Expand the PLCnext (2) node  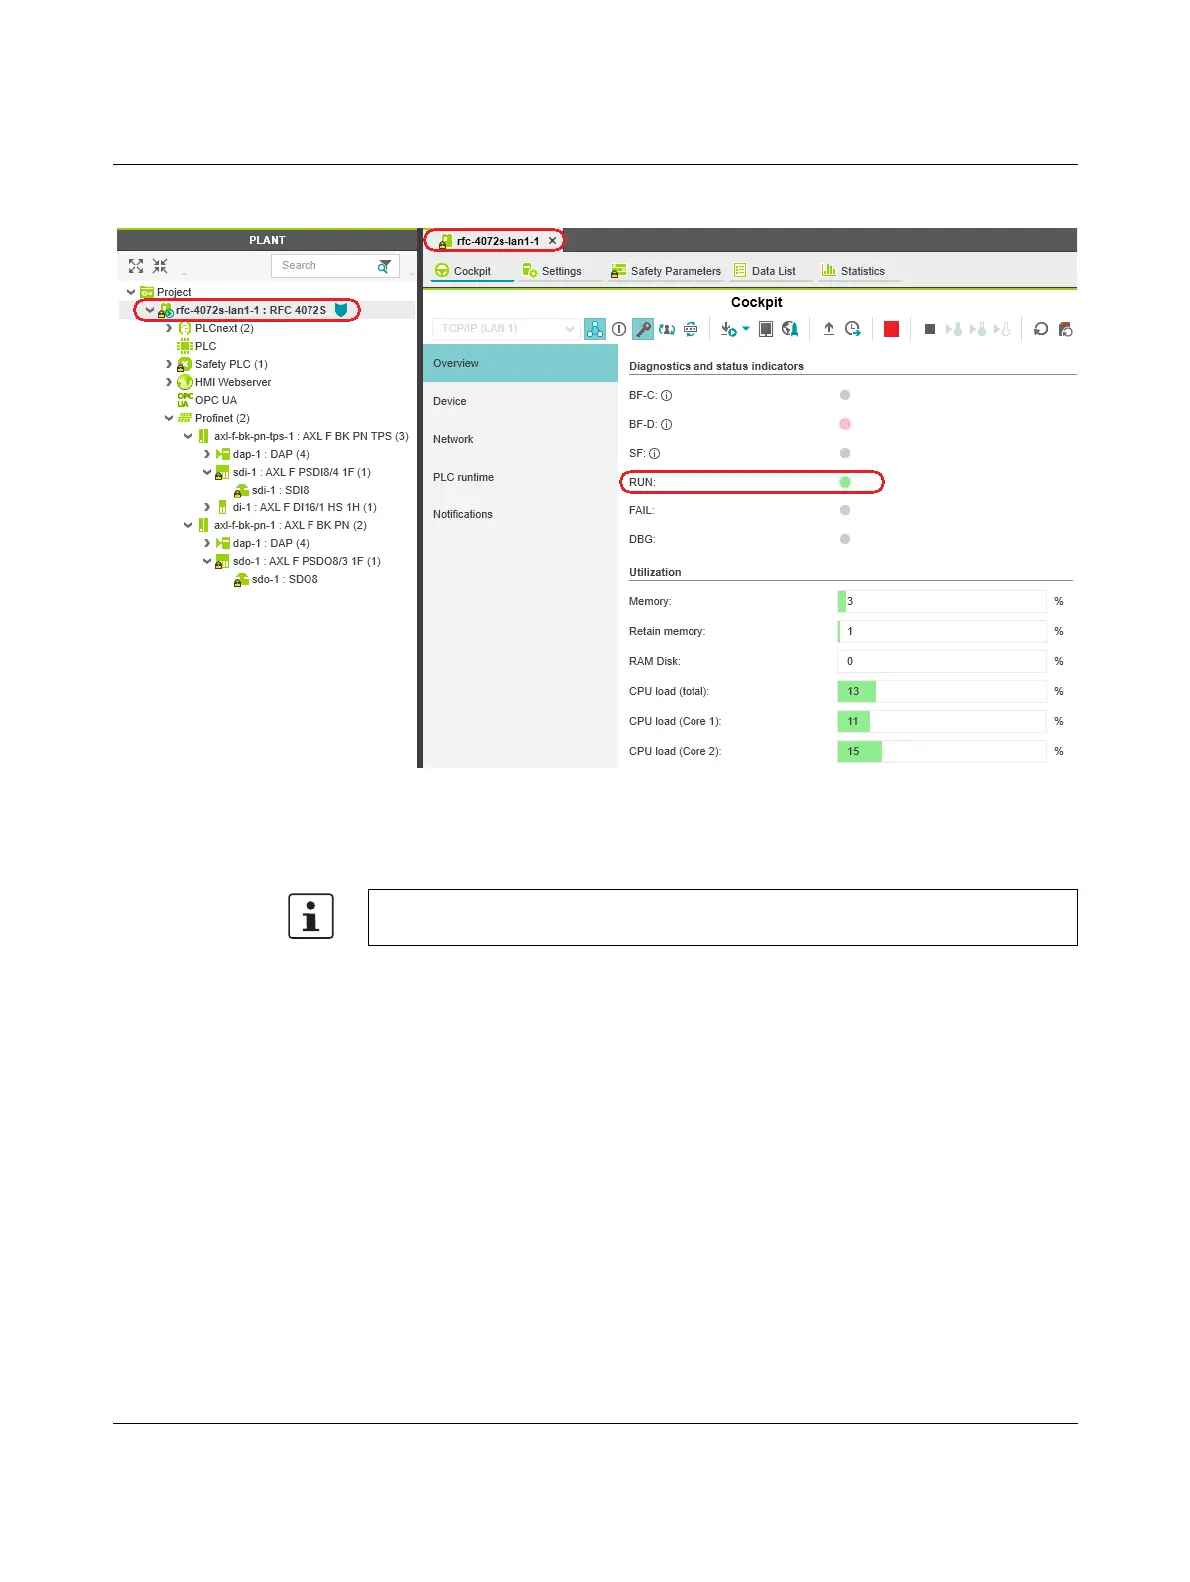pyautogui.click(x=169, y=328)
